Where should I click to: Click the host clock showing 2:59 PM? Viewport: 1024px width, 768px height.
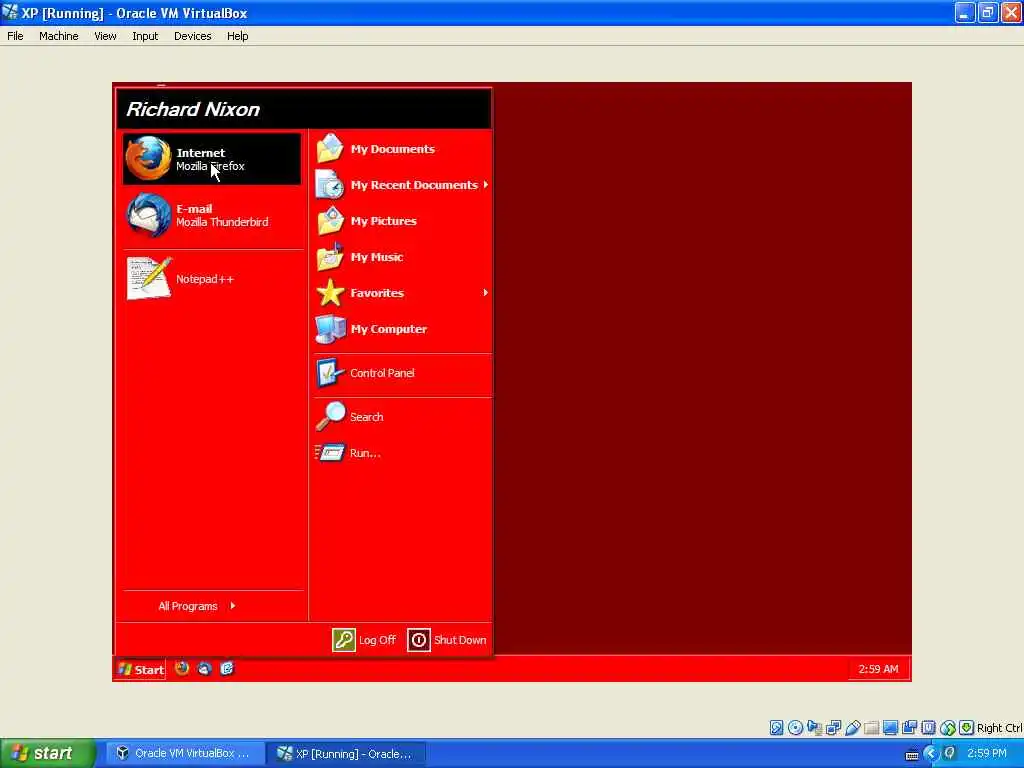click(x=987, y=753)
